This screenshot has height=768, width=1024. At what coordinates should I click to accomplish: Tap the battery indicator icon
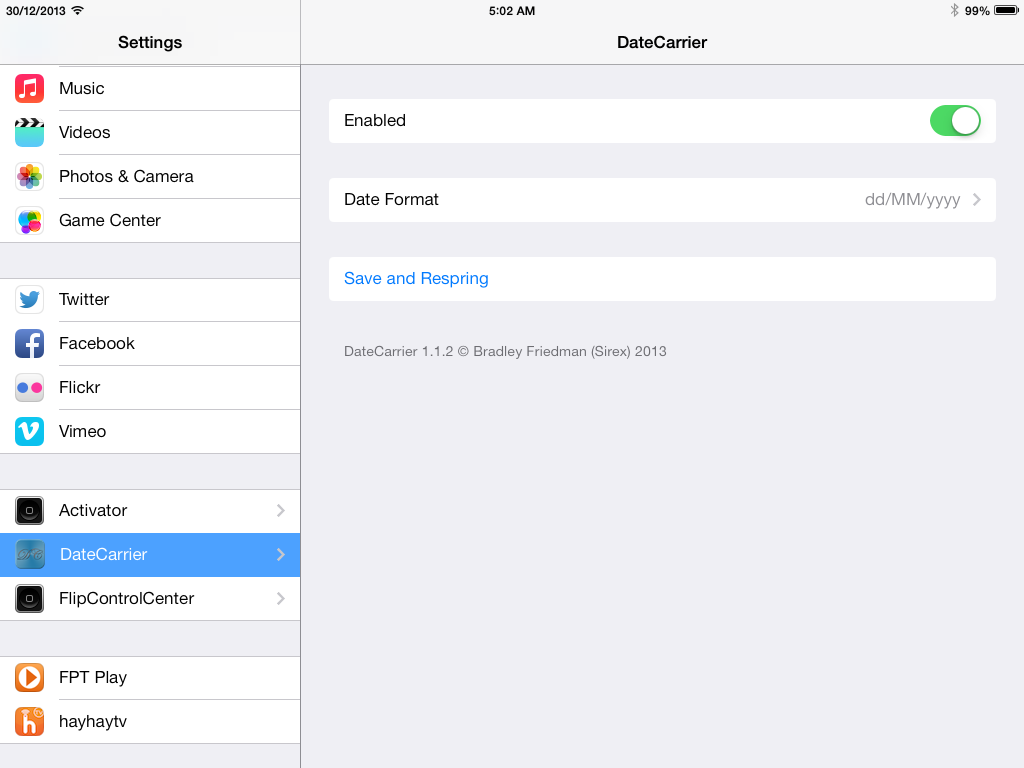coord(1006,10)
